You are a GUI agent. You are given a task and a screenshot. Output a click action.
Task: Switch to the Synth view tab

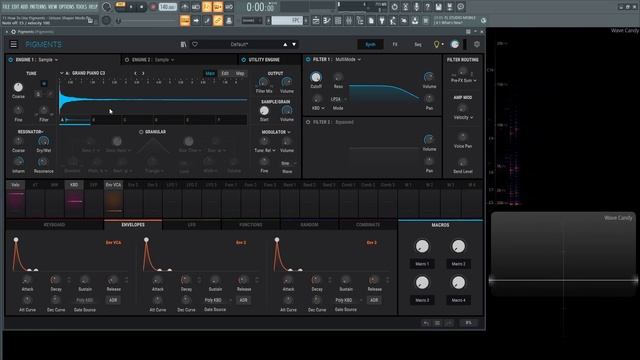(x=370, y=44)
